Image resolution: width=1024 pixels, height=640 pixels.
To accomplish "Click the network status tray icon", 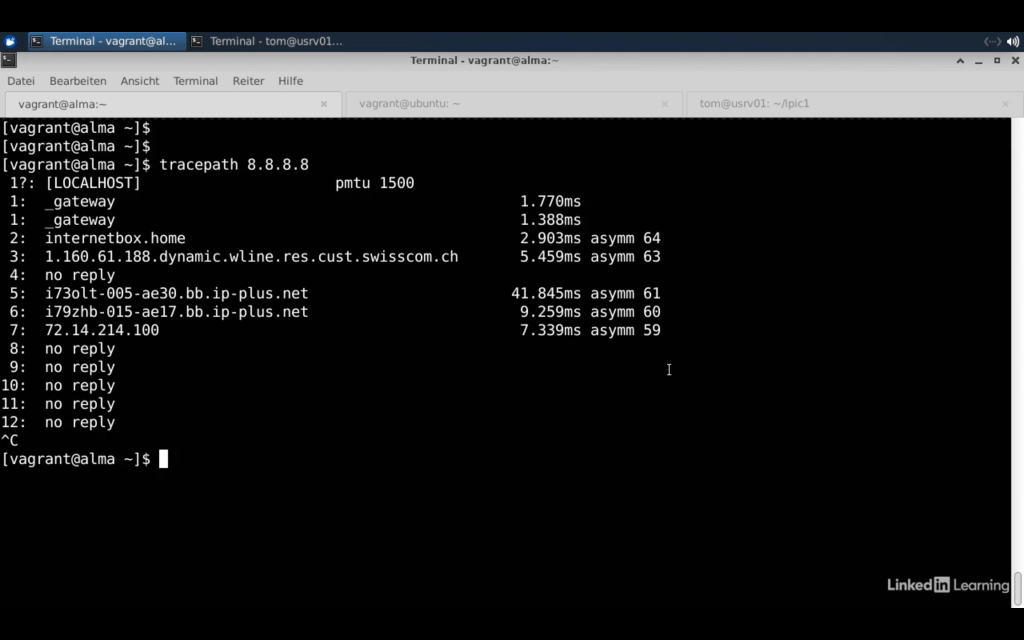I will pos(992,41).
